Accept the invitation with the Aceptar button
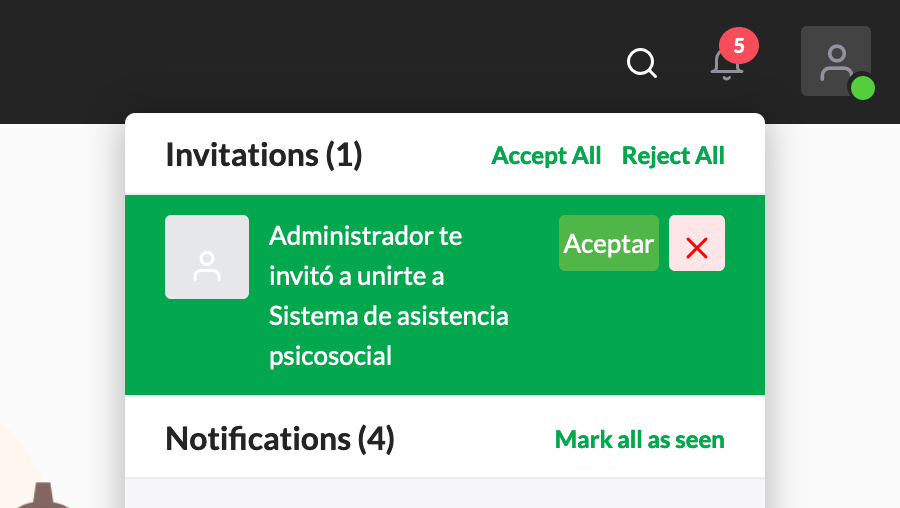 click(609, 243)
